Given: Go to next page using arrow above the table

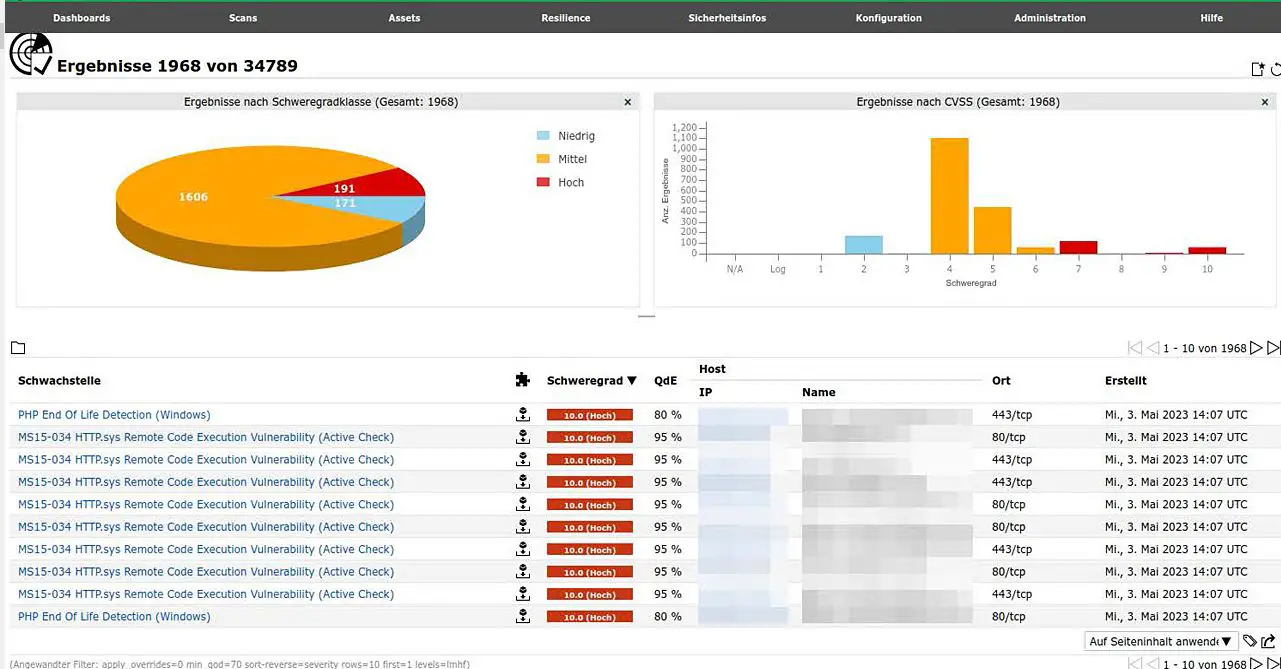Looking at the screenshot, I should pos(1257,348).
